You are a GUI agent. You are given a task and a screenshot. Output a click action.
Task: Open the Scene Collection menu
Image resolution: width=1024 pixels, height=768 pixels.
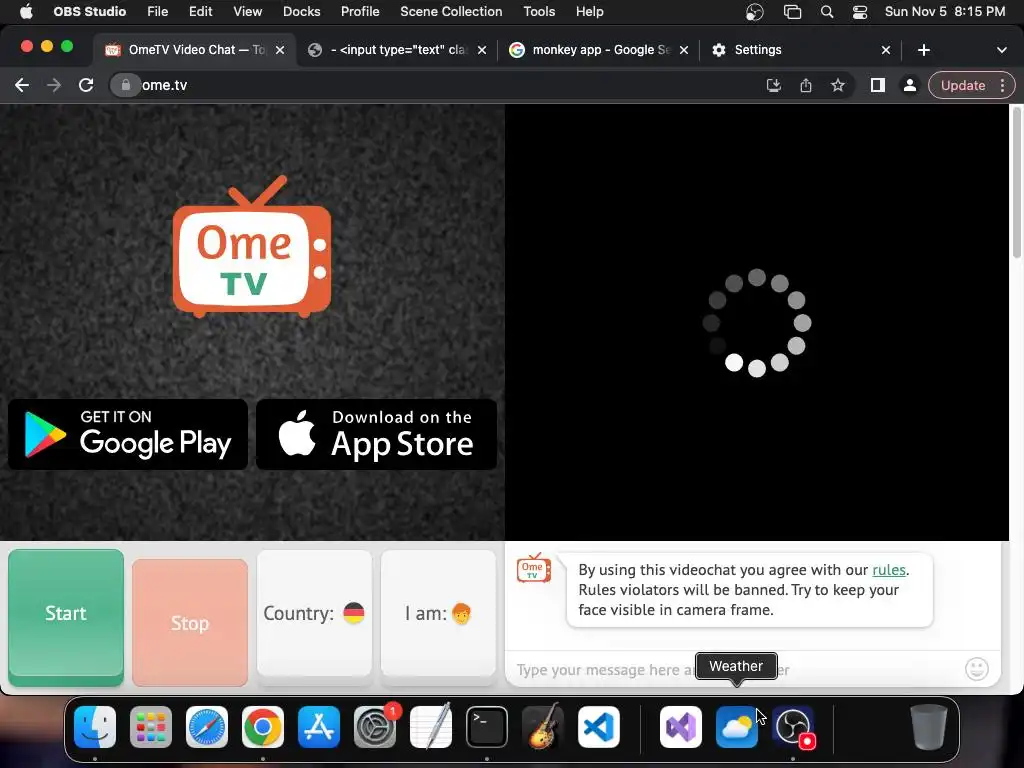(451, 12)
